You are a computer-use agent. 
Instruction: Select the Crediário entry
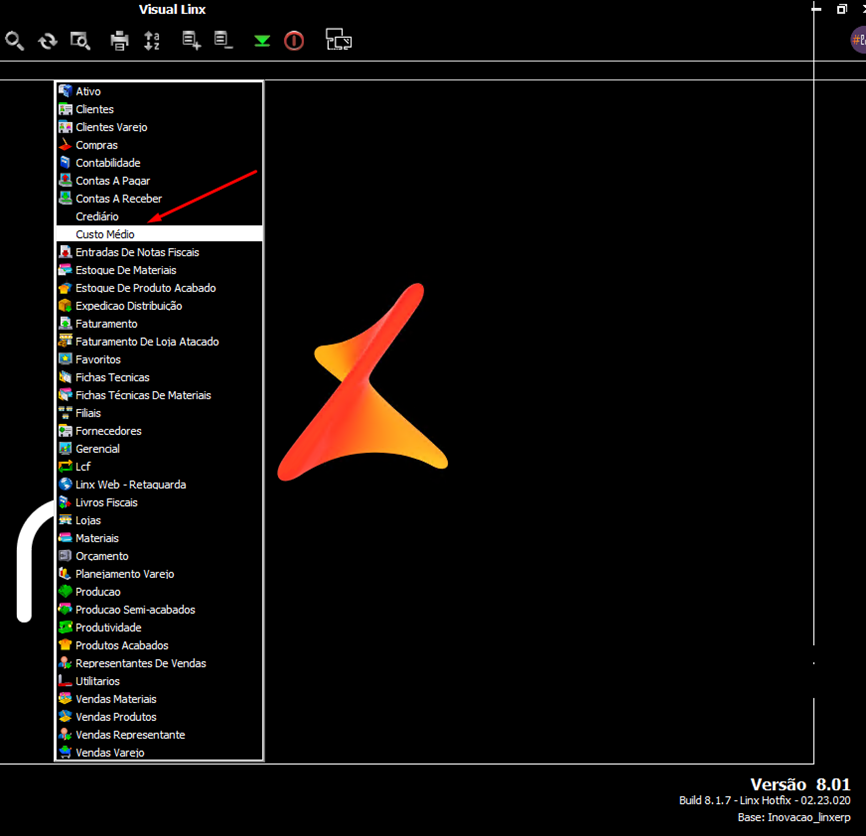click(x=159, y=216)
